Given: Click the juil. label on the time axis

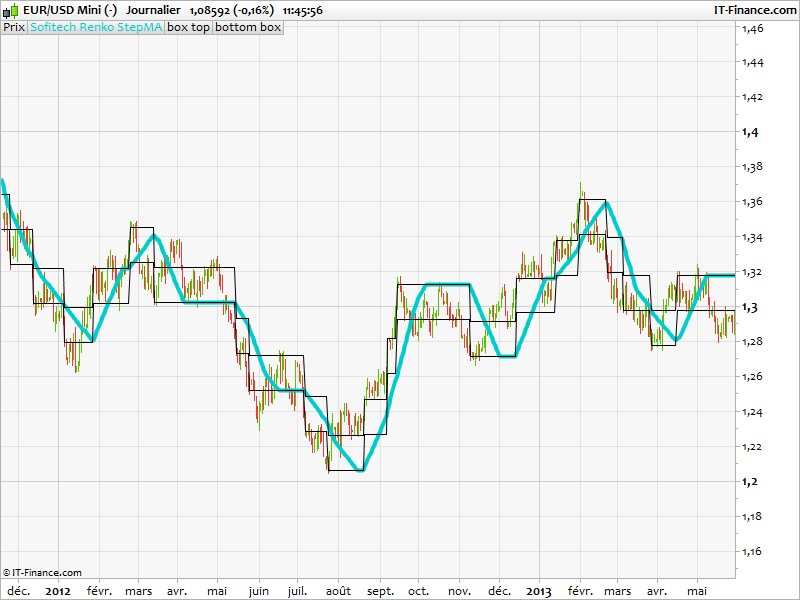Looking at the screenshot, I should click(x=298, y=591).
